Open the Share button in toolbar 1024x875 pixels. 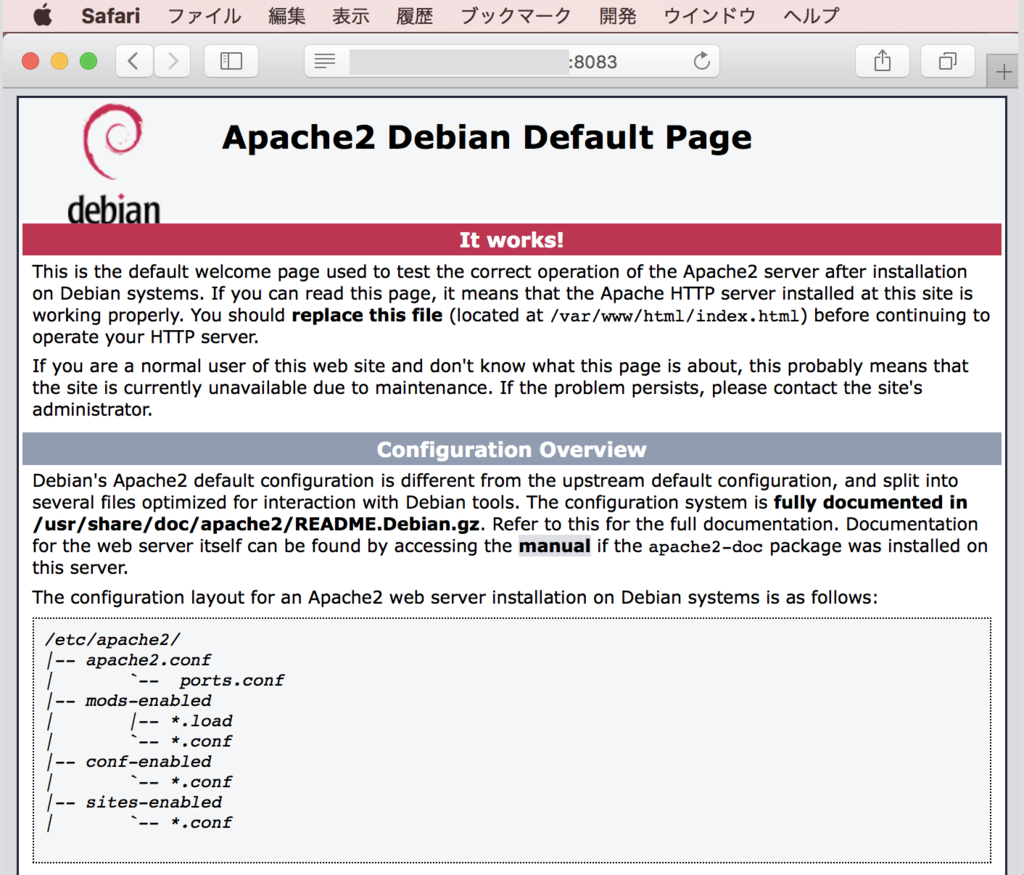pyautogui.click(x=882, y=61)
